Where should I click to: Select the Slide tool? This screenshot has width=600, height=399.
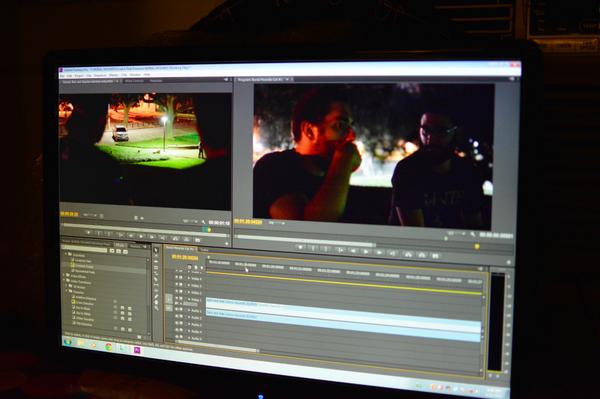156,291
